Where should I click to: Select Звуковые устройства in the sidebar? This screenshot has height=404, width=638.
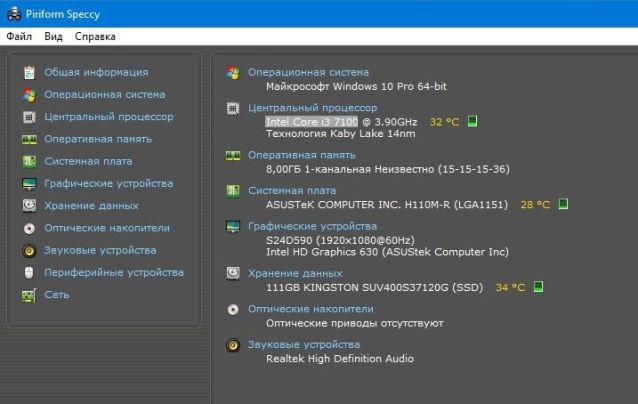pos(100,250)
